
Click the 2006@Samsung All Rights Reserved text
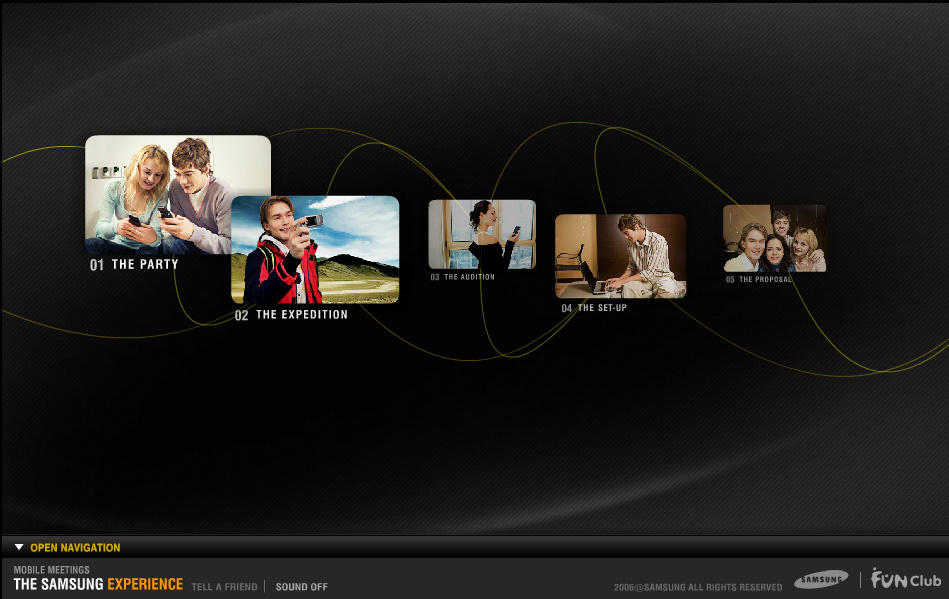[x=698, y=587]
